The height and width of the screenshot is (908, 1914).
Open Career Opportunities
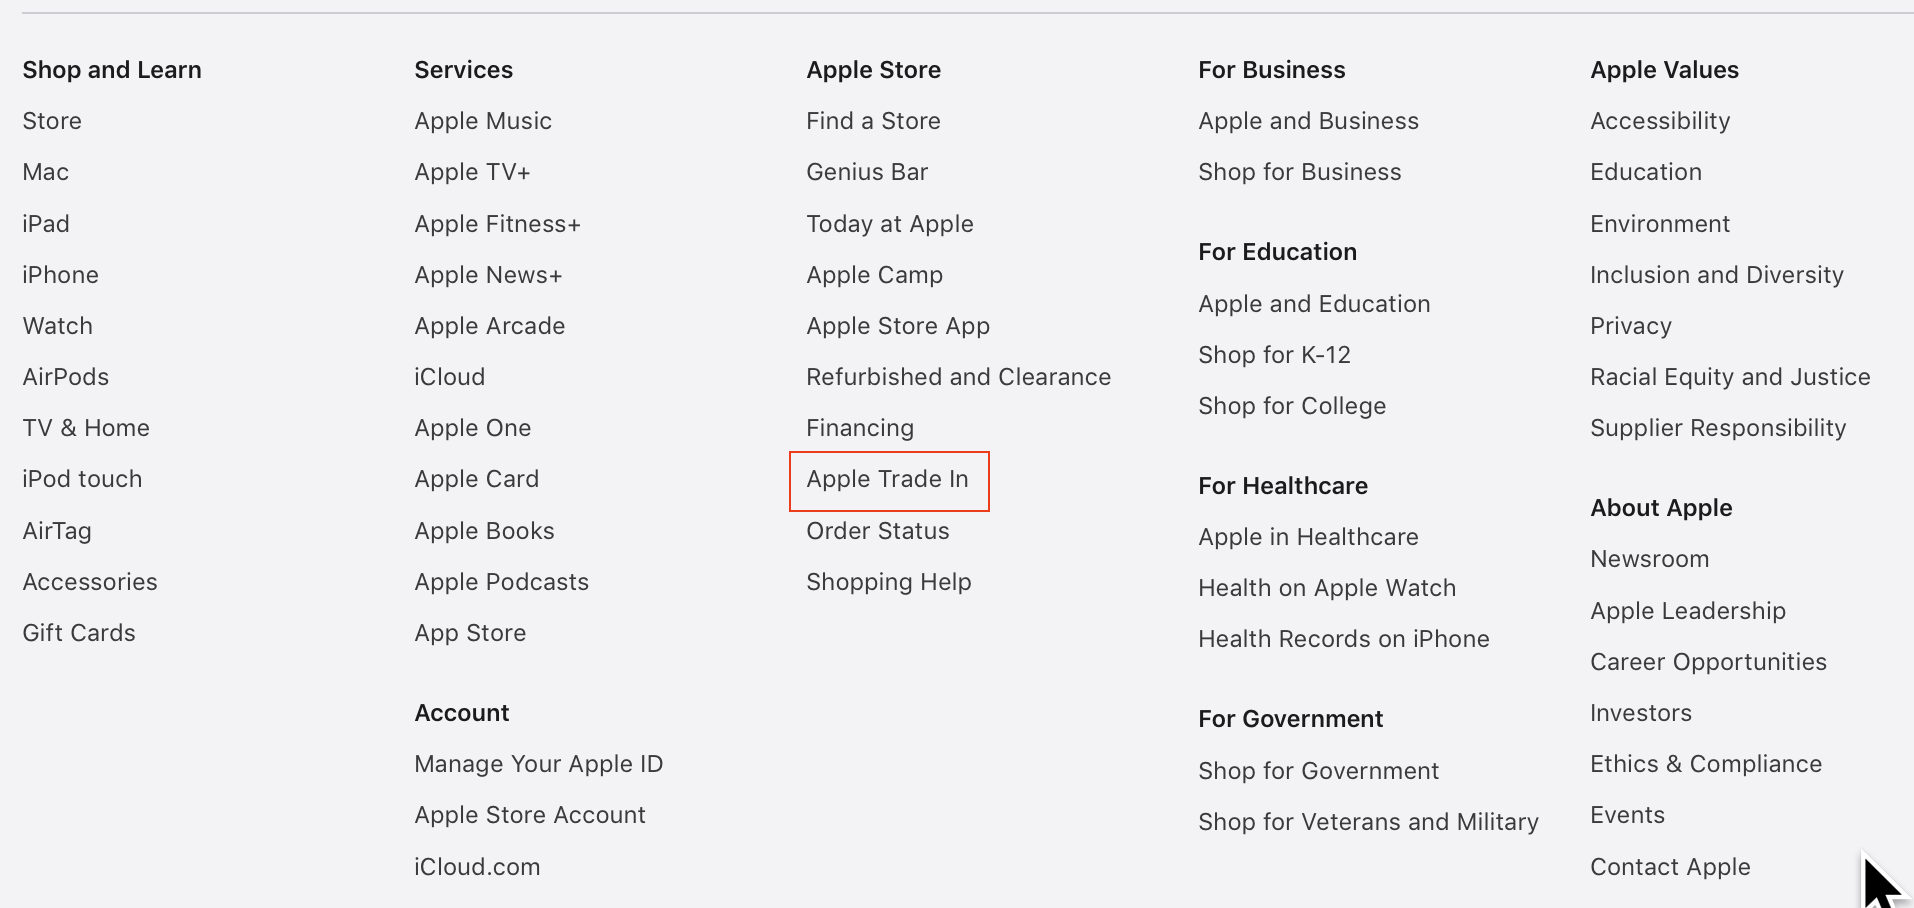1708,662
